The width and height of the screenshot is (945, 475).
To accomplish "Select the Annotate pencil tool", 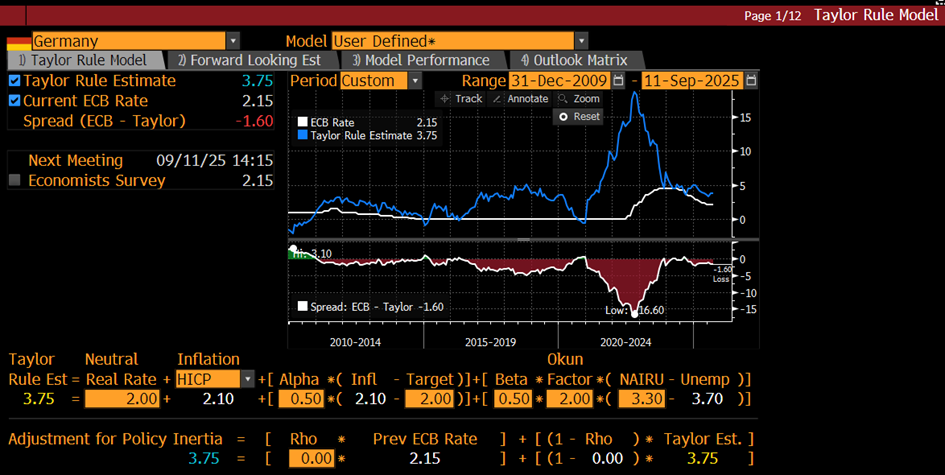I will tap(521, 99).
